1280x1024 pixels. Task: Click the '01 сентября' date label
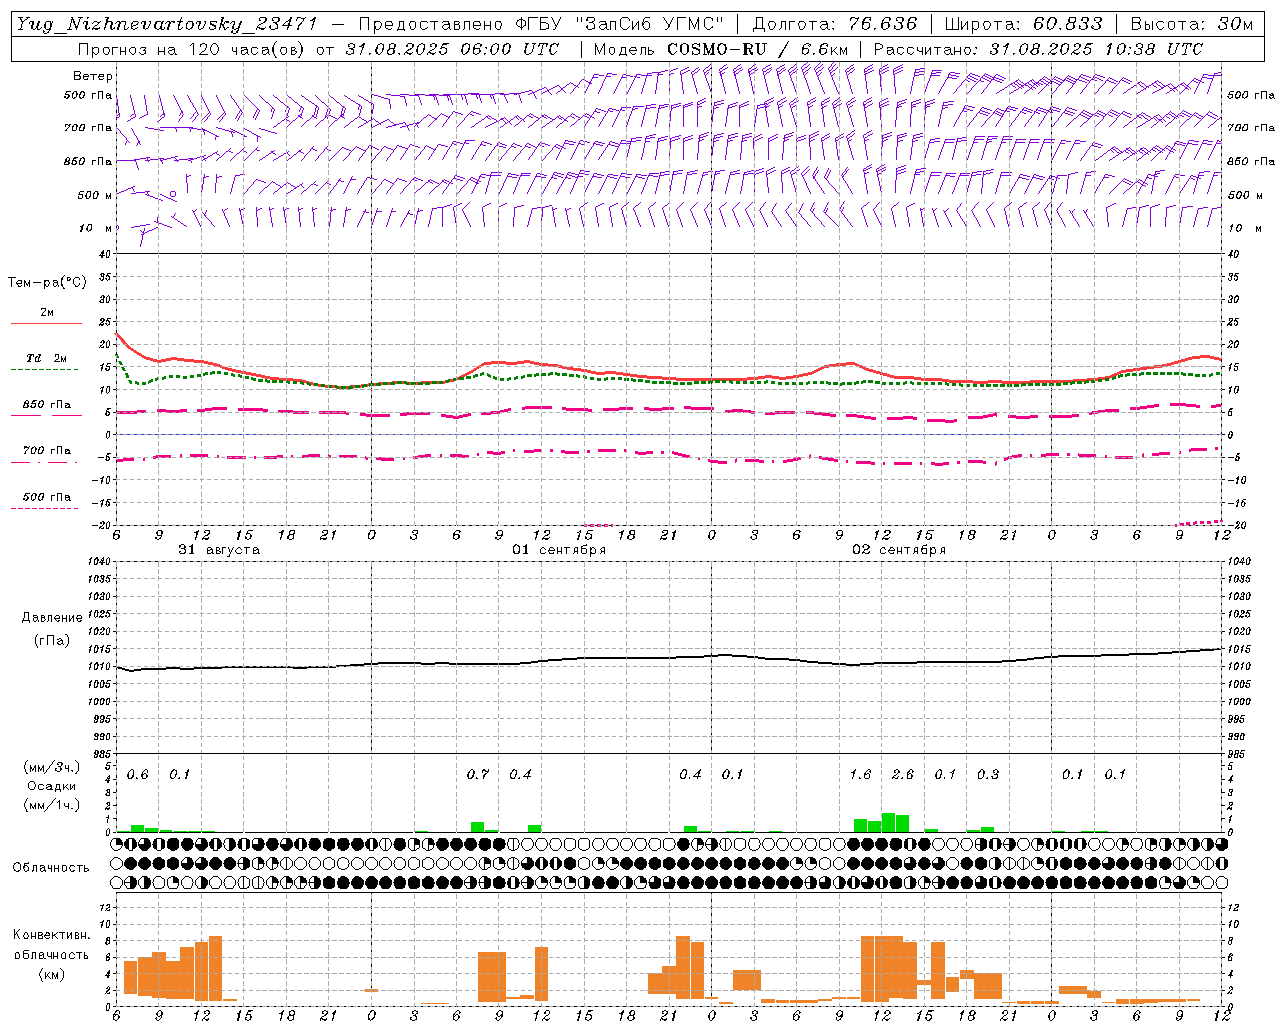coord(559,550)
